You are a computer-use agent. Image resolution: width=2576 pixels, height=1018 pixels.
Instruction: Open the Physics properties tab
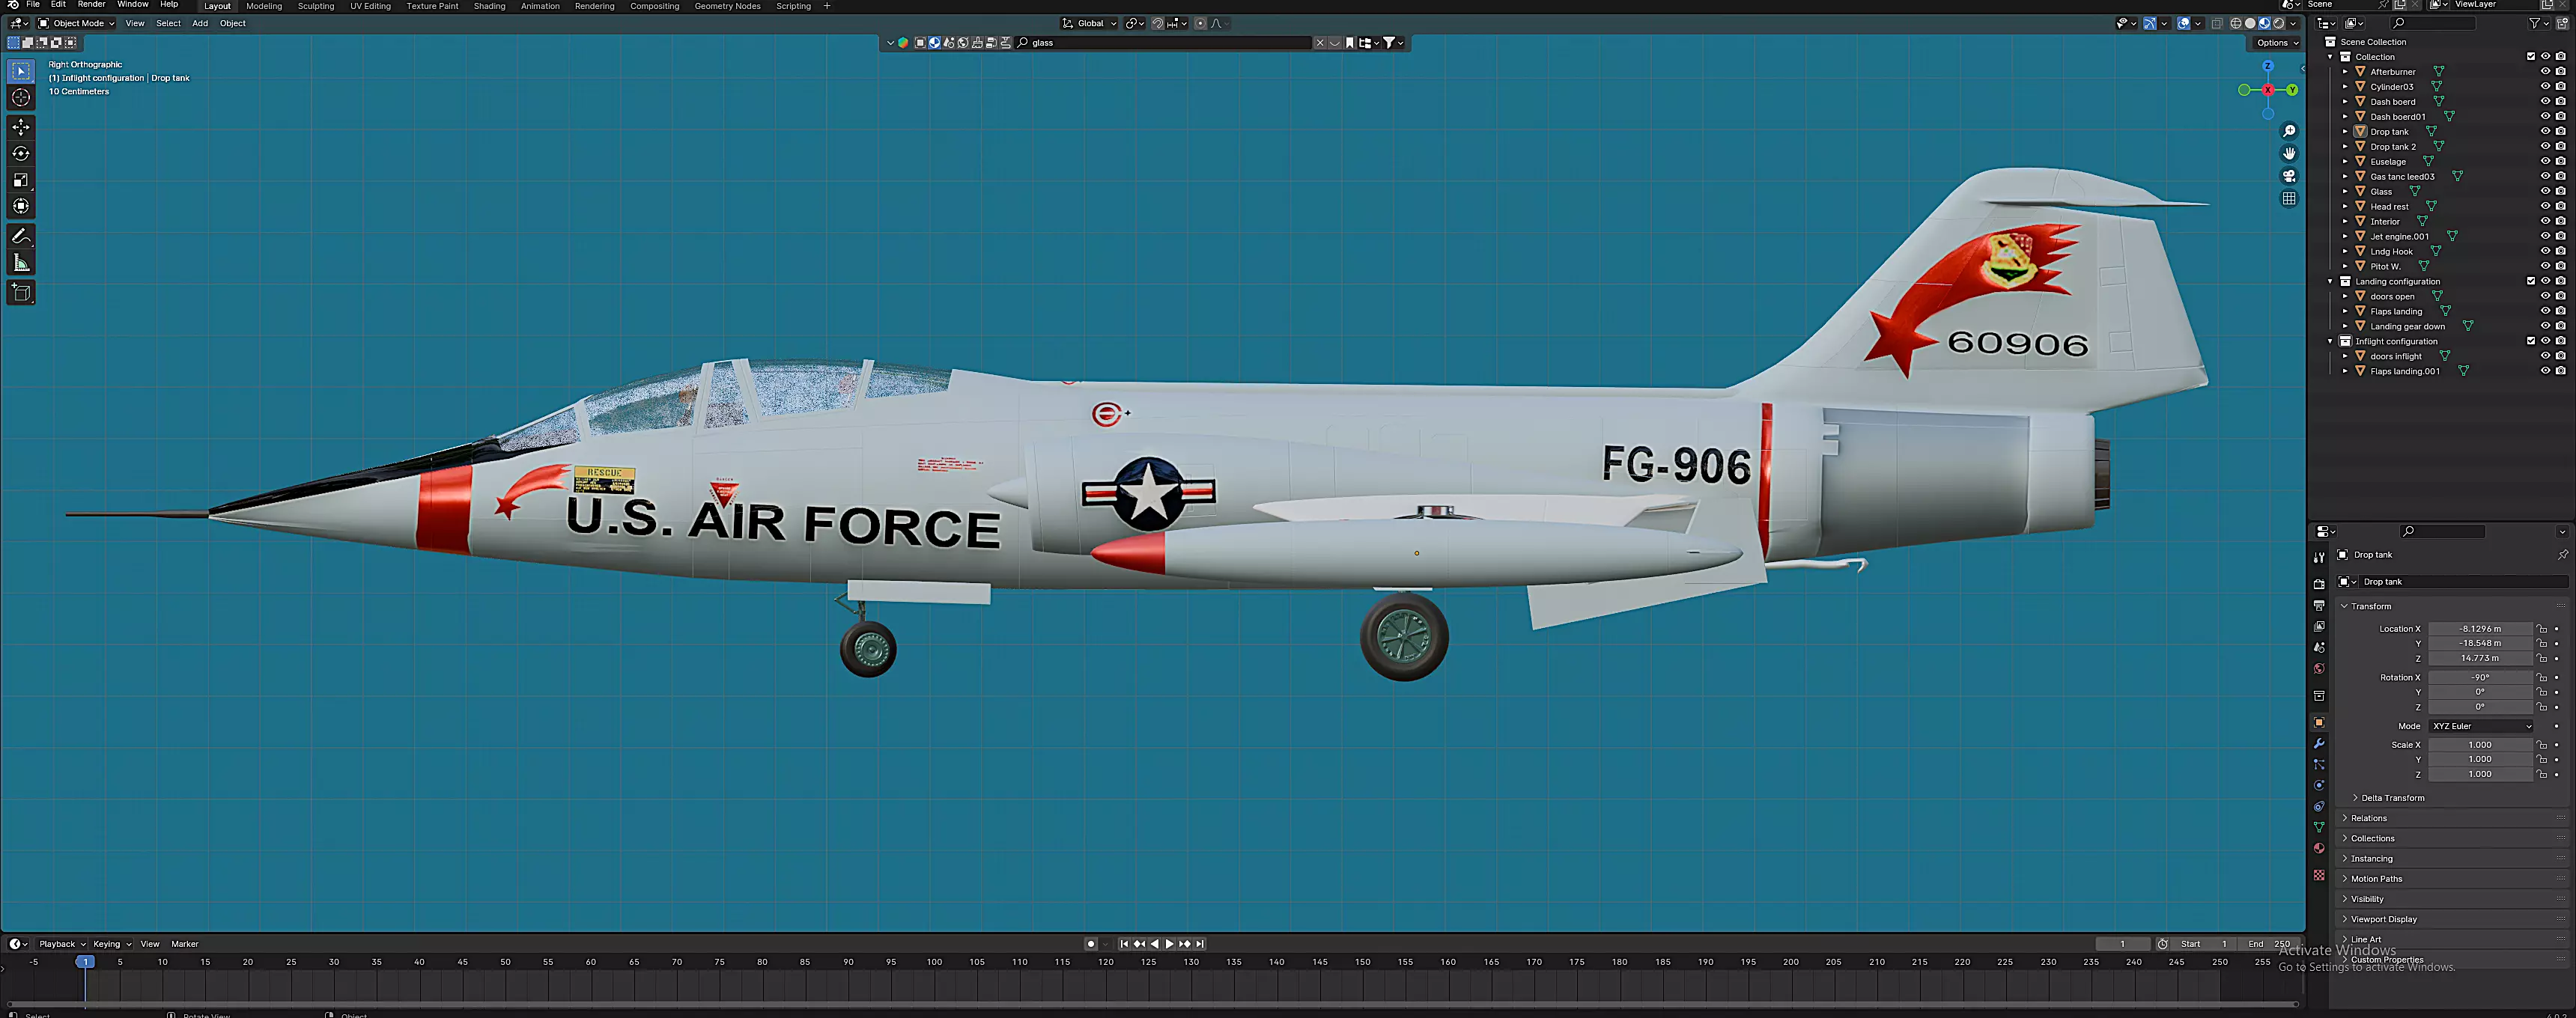(x=2319, y=785)
